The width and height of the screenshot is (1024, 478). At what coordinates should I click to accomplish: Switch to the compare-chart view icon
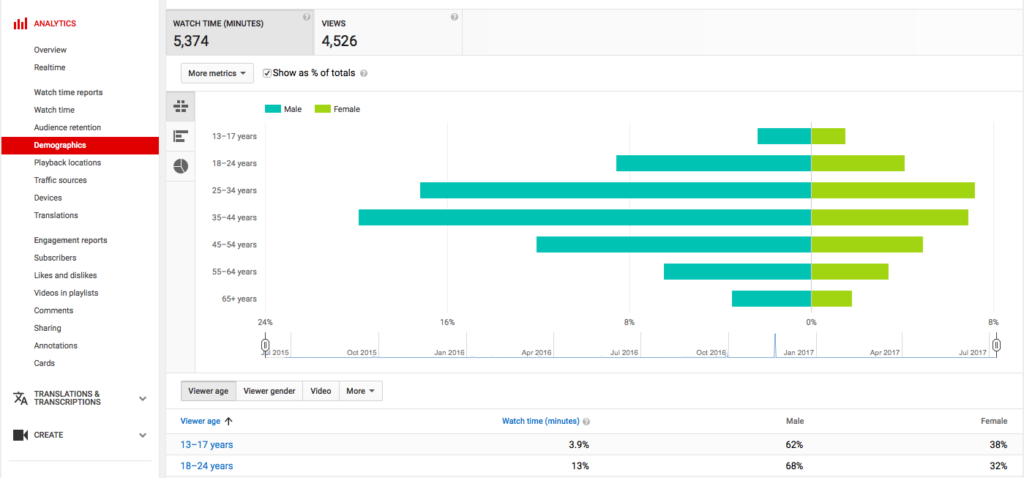click(181, 106)
